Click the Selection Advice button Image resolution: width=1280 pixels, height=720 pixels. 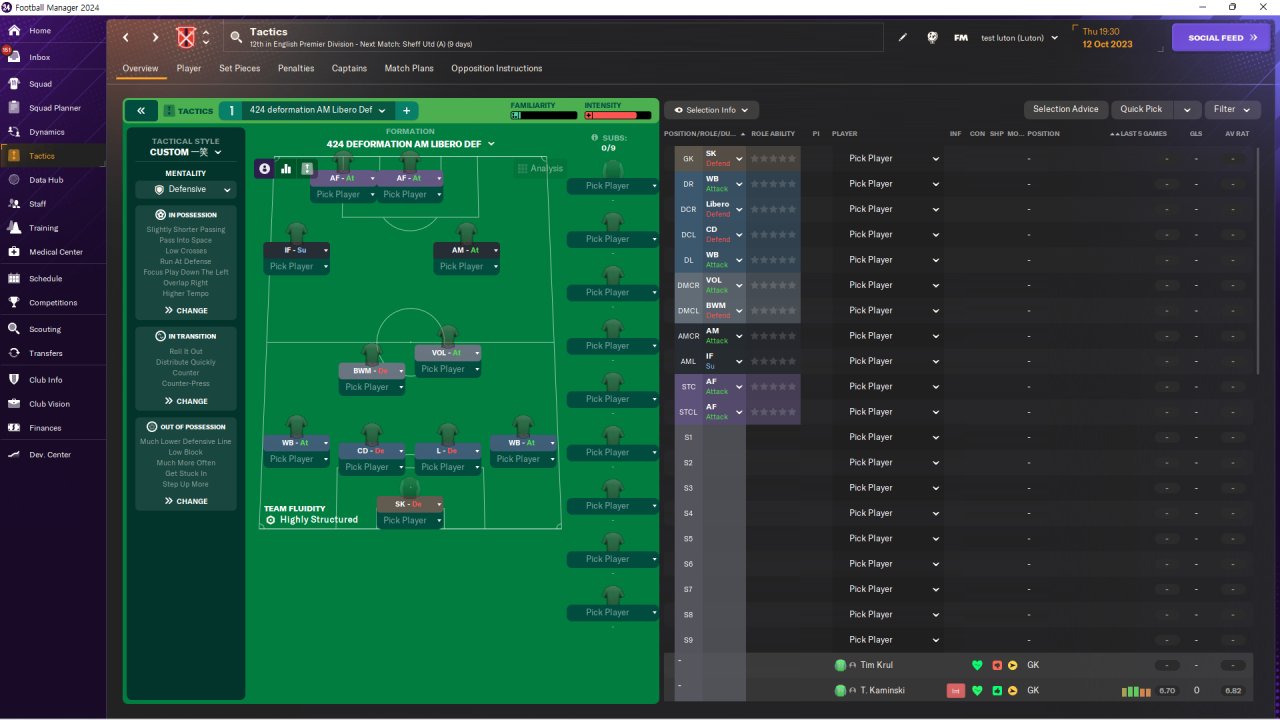pyautogui.click(x=1066, y=110)
